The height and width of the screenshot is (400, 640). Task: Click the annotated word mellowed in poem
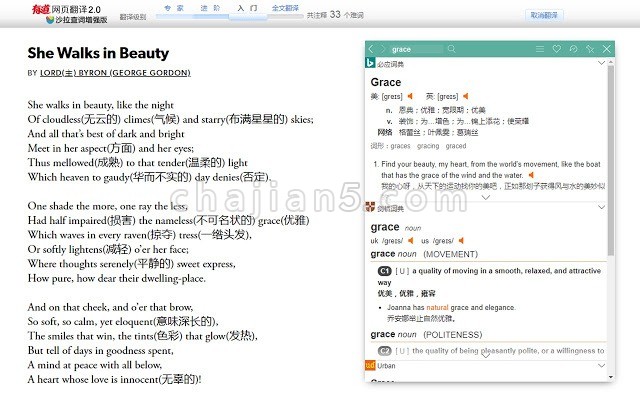[x=73, y=163]
